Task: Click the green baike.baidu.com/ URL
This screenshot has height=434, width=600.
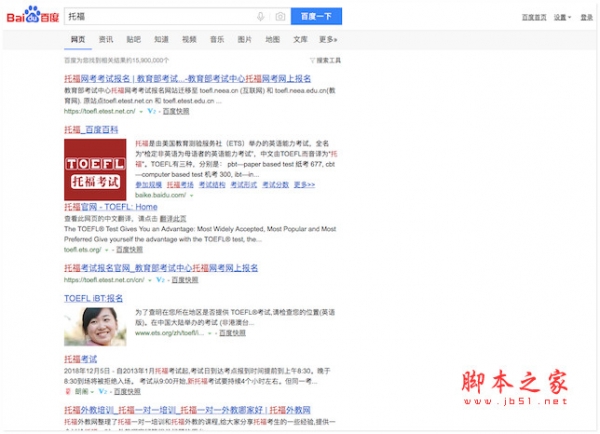Action: [161, 195]
